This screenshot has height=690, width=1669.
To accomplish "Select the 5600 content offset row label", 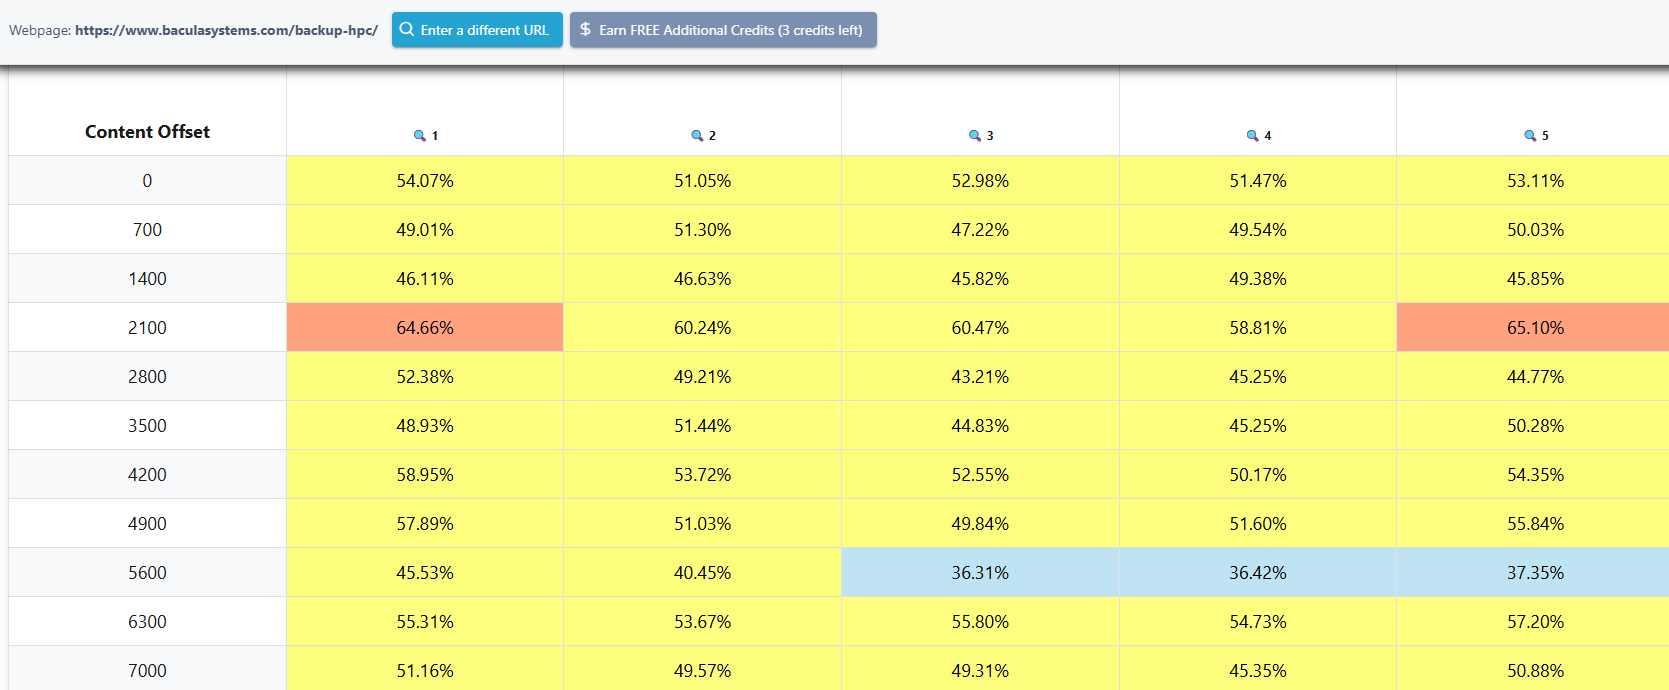I will [x=147, y=573].
